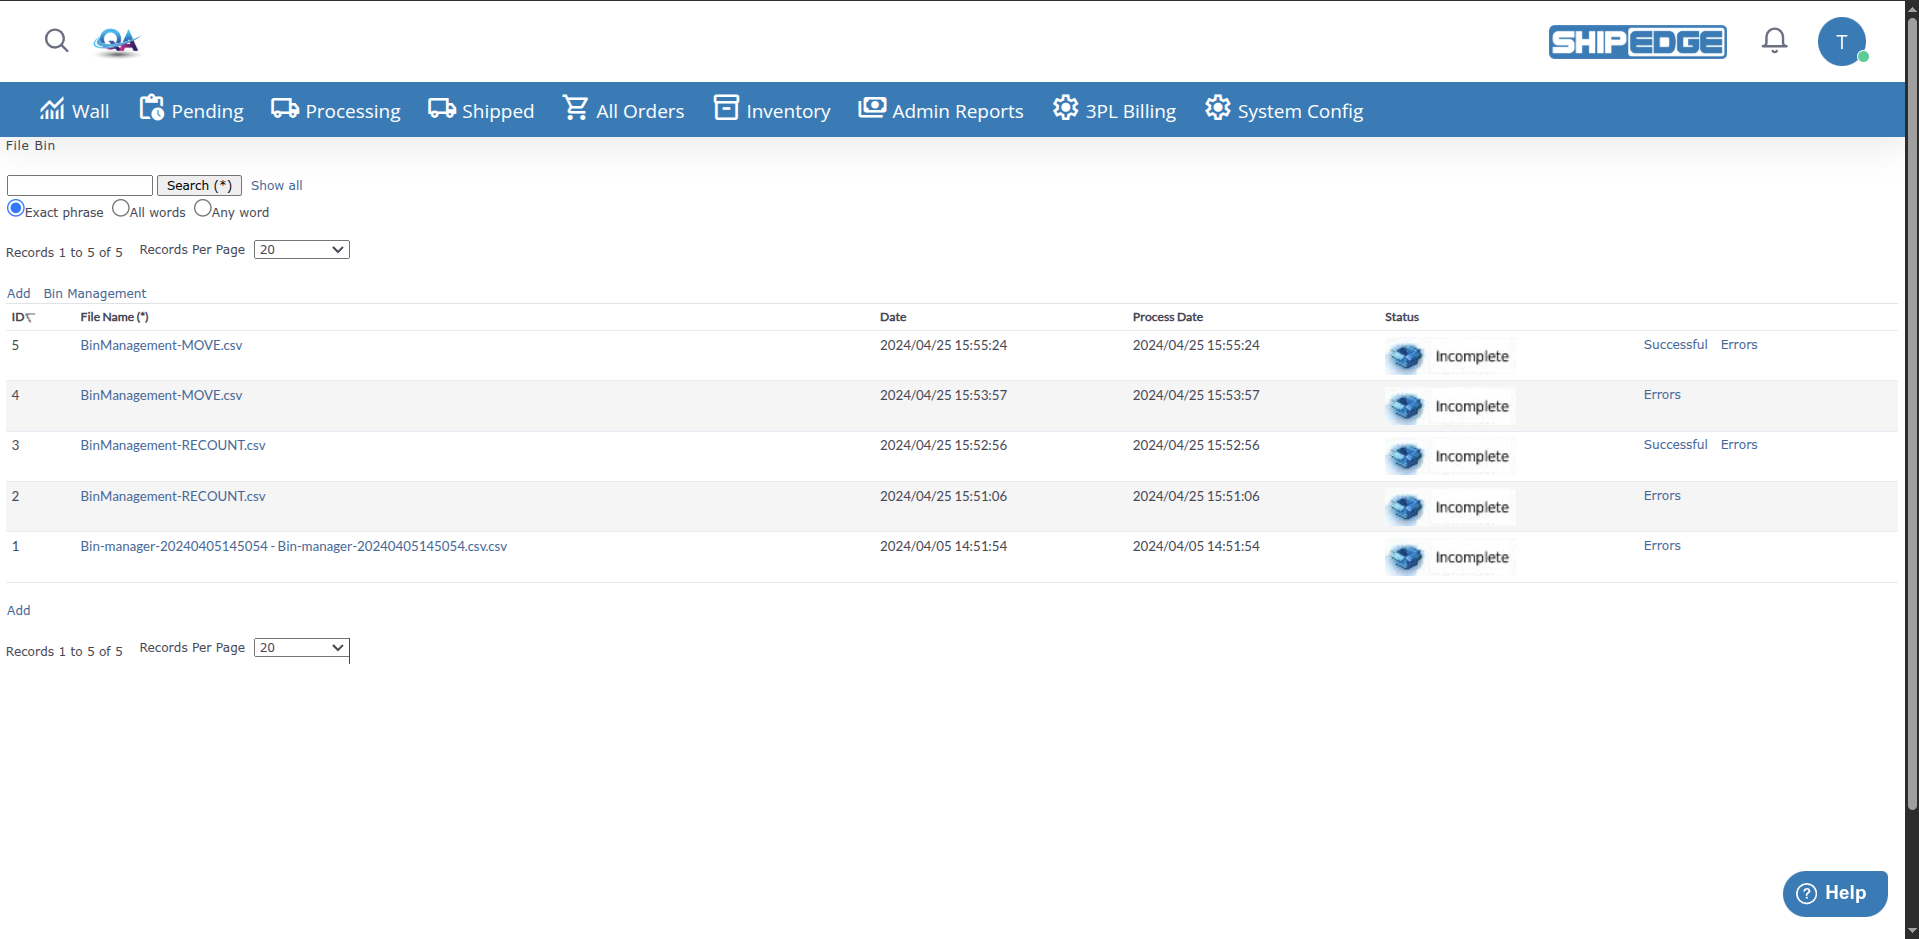This screenshot has width=1919, height=939.
Task: Open the Inventory box icon
Action: click(x=725, y=108)
